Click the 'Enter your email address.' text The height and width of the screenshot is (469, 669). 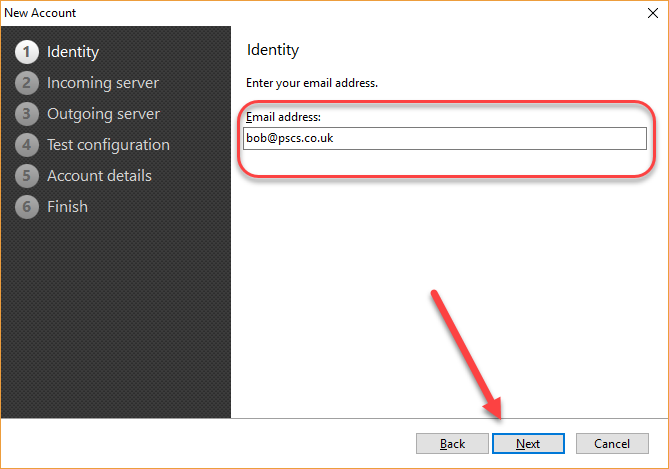tap(312, 83)
